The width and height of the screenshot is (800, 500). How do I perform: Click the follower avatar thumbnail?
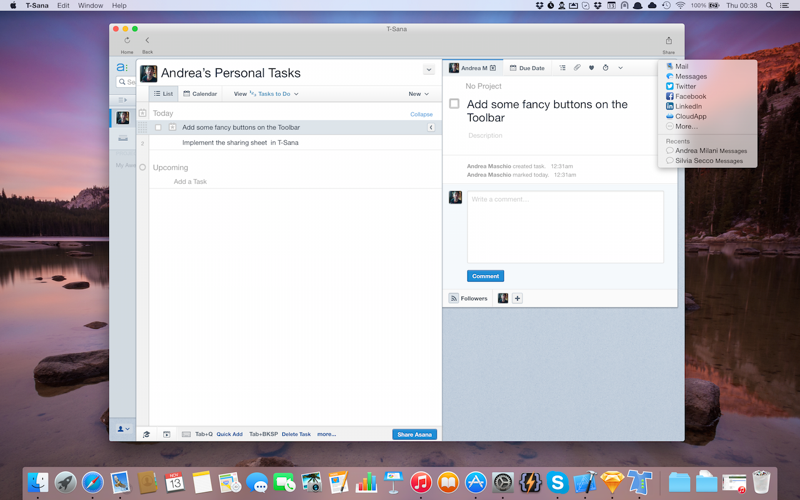(x=503, y=298)
